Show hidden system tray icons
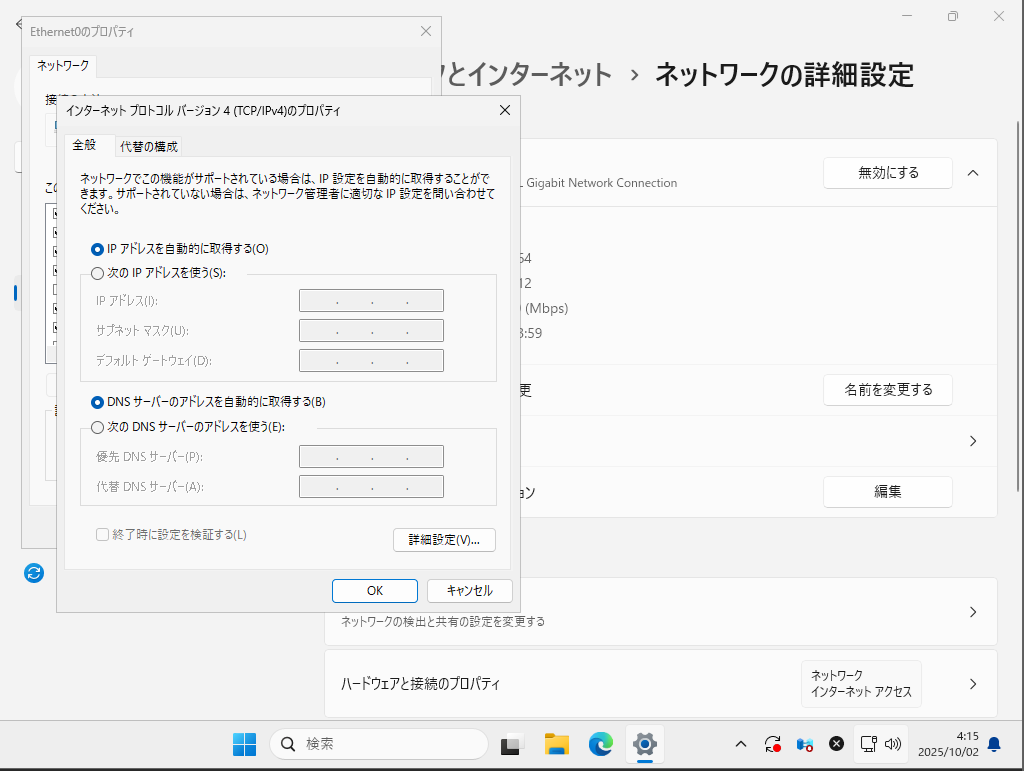This screenshot has height=771, width=1024. click(740, 744)
